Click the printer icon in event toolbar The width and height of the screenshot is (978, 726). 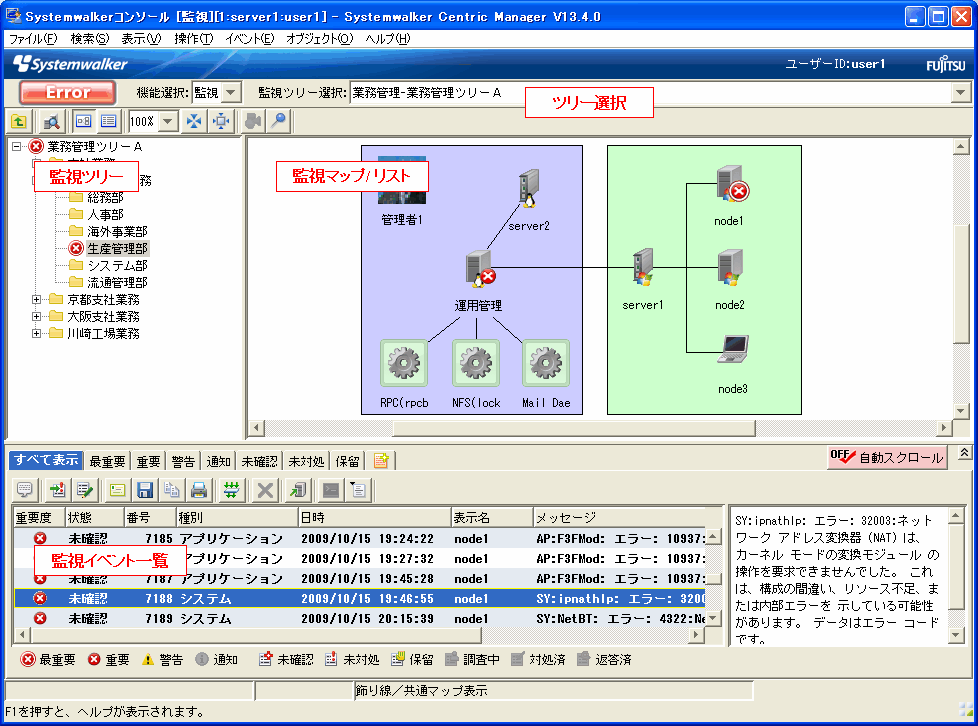pyautogui.click(x=199, y=490)
